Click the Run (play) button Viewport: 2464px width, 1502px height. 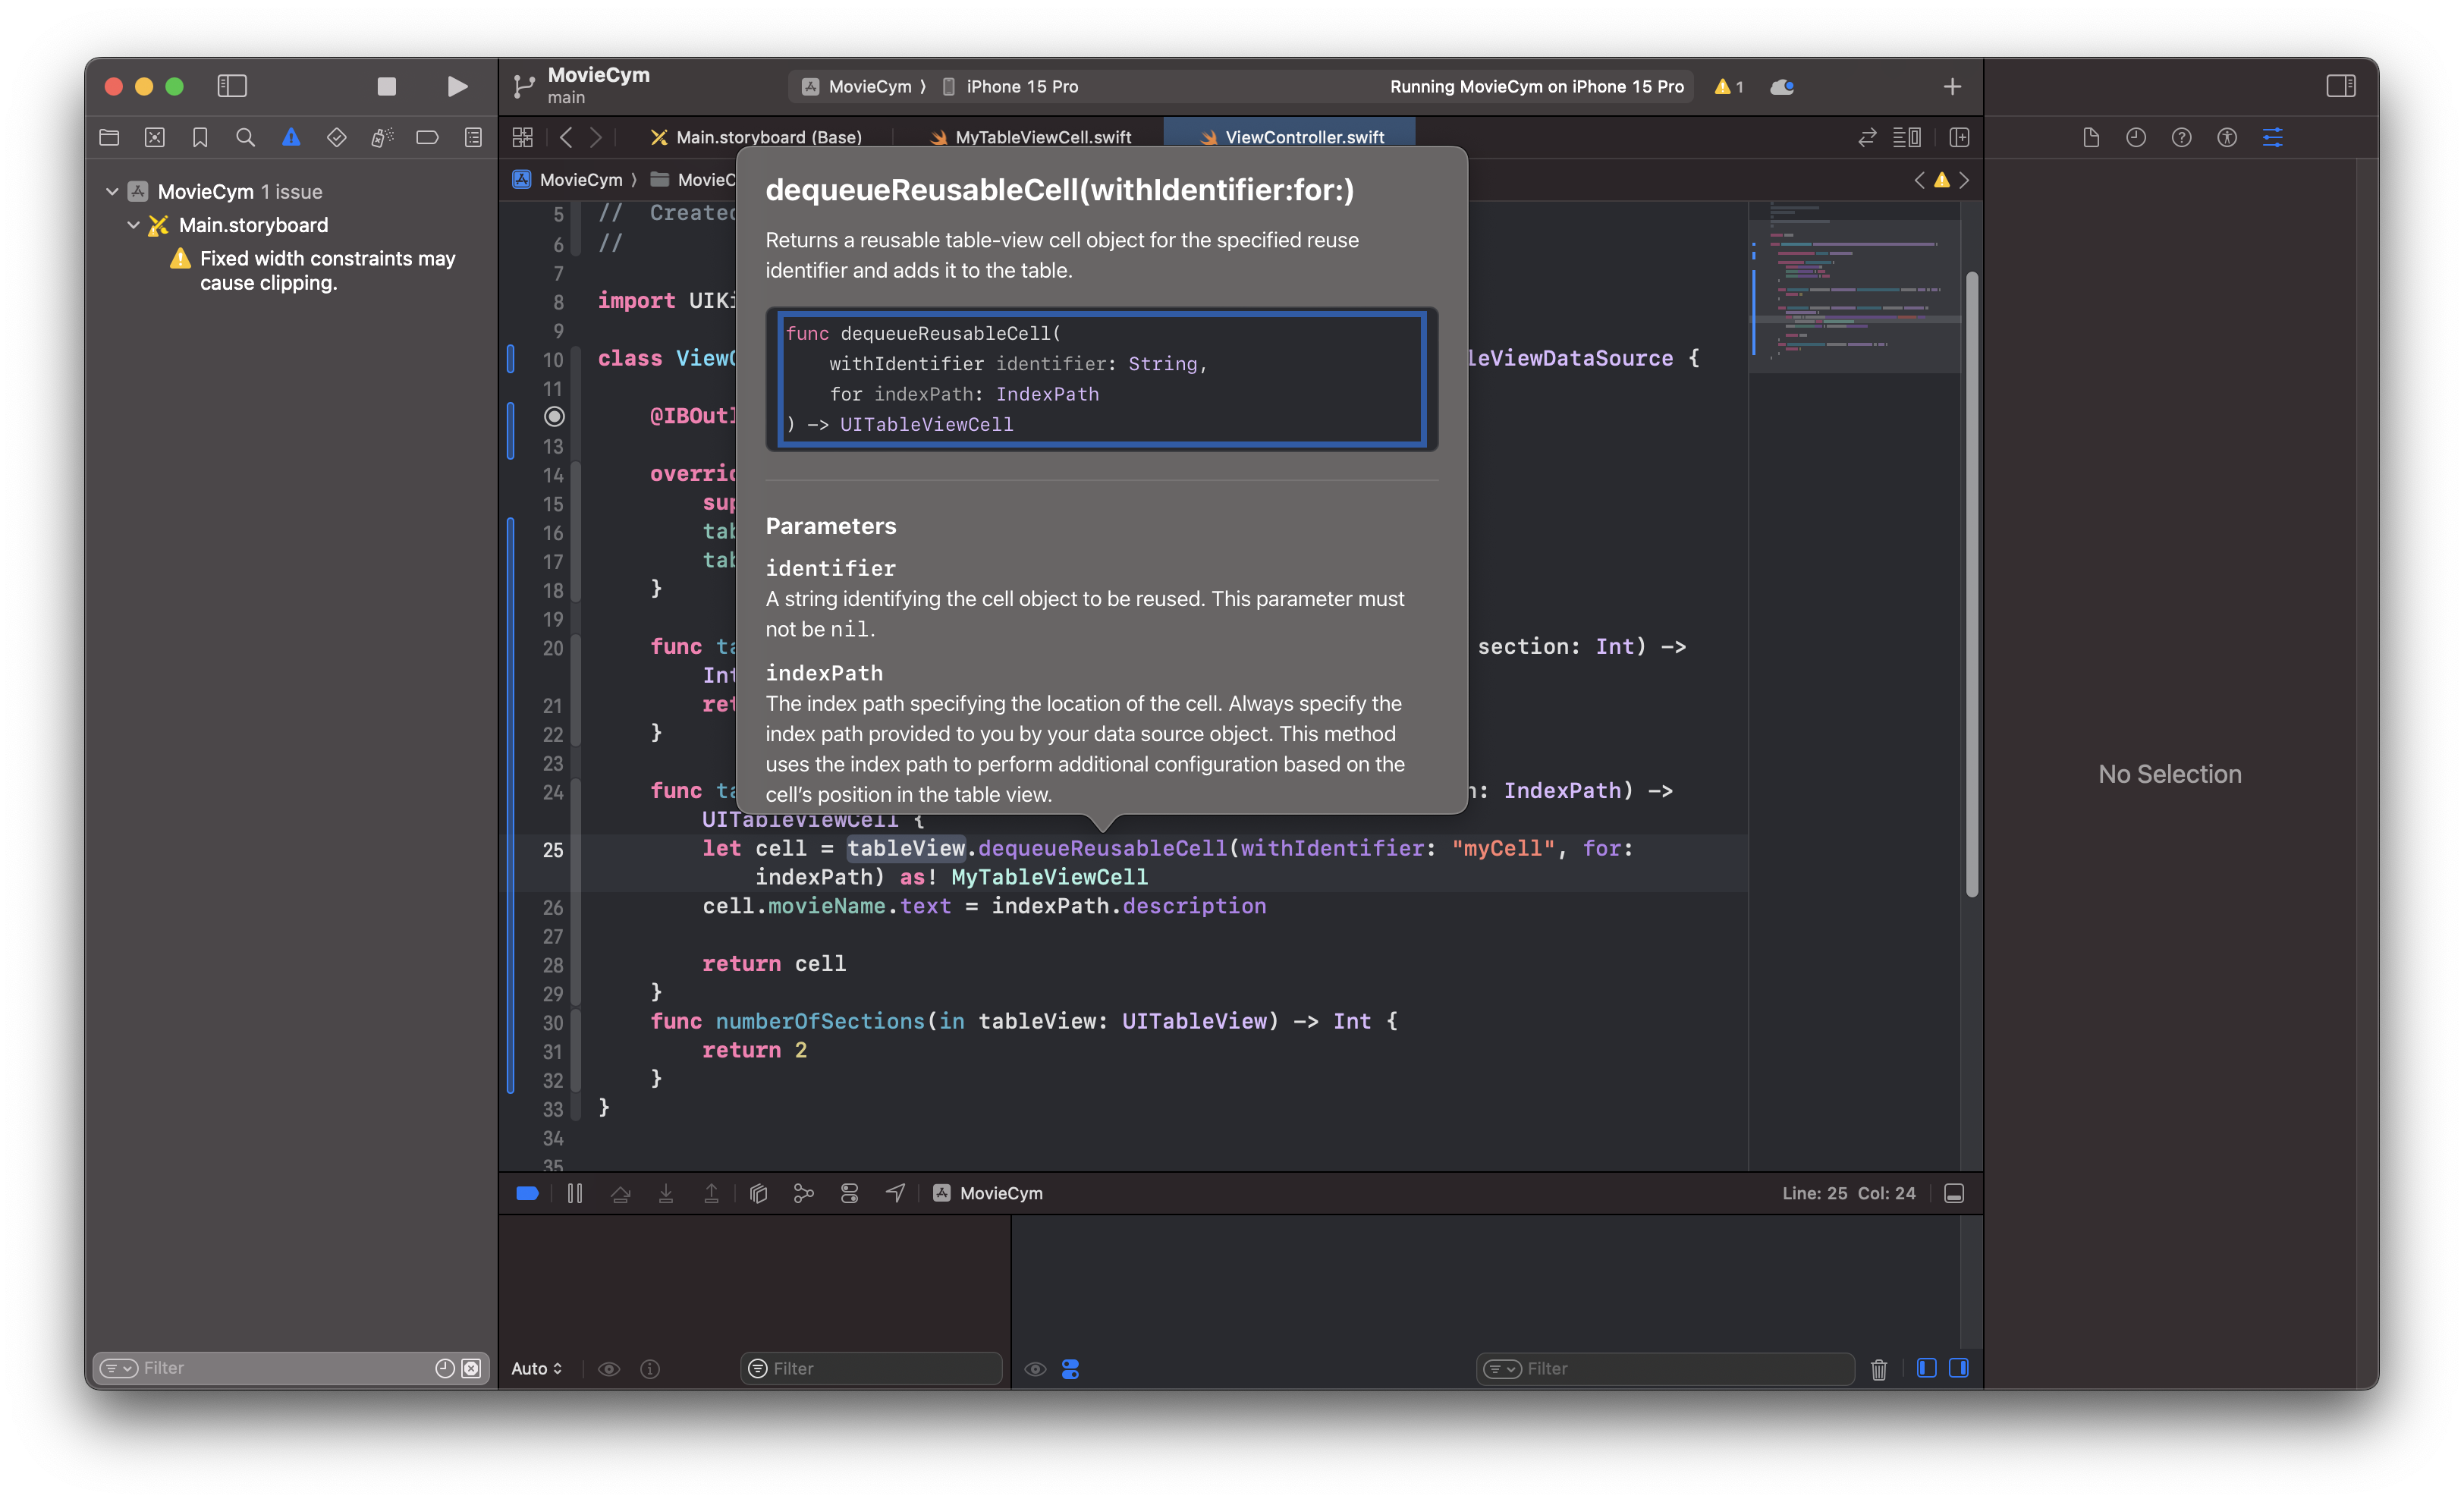pos(457,87)
